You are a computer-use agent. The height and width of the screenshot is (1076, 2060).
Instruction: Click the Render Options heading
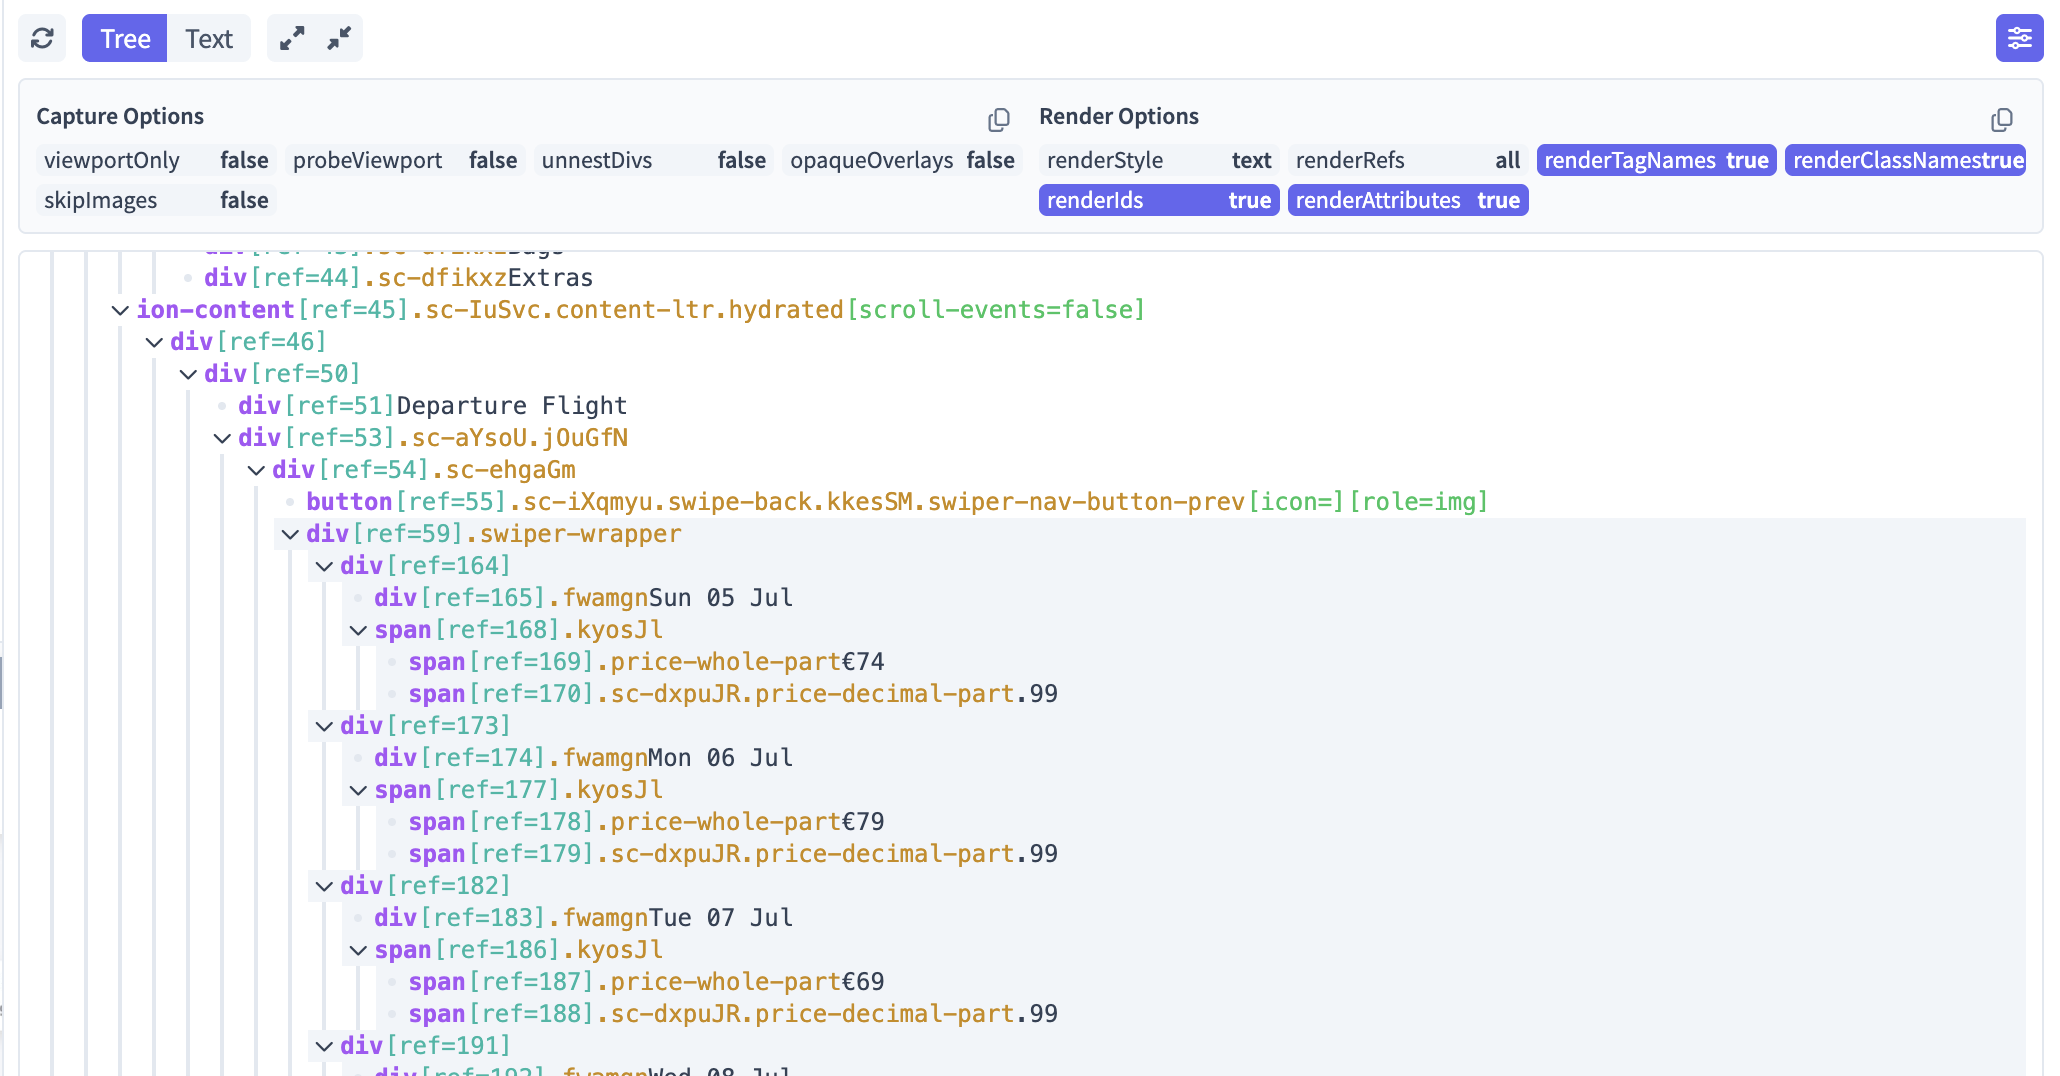1119,116
